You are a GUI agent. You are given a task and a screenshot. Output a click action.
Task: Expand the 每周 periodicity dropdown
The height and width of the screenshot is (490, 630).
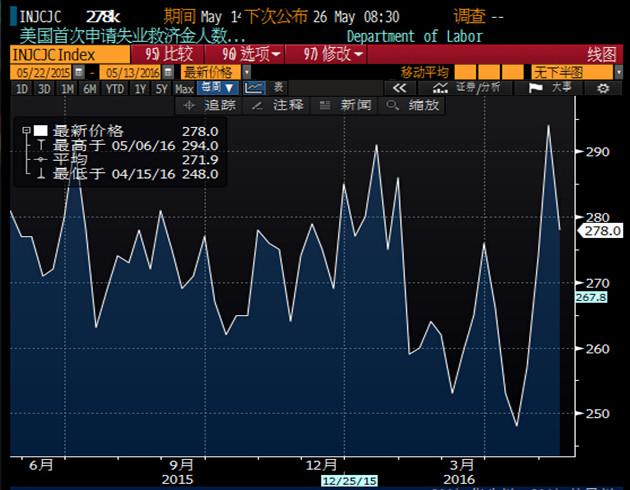(x=217, y=89)
